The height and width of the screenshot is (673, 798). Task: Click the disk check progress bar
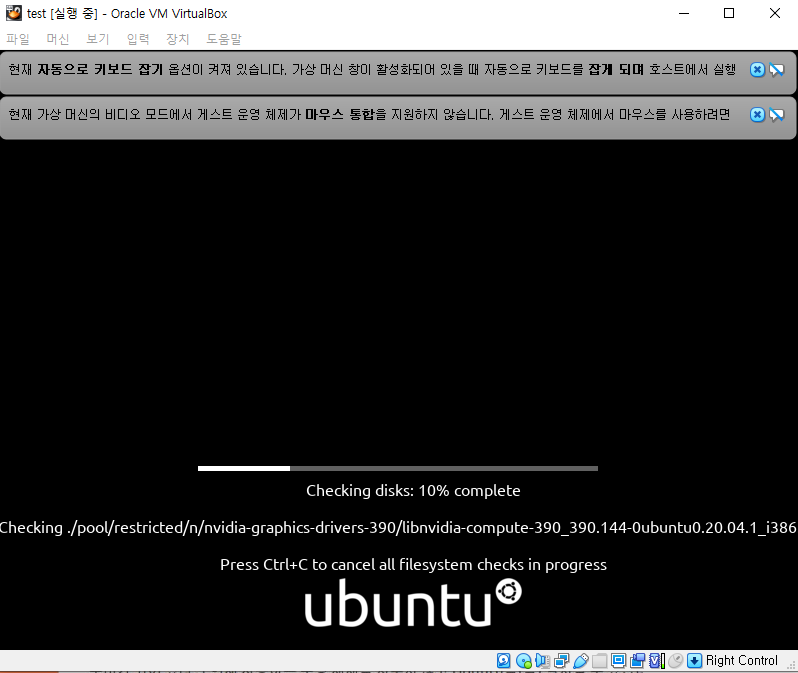coord(398,468)
